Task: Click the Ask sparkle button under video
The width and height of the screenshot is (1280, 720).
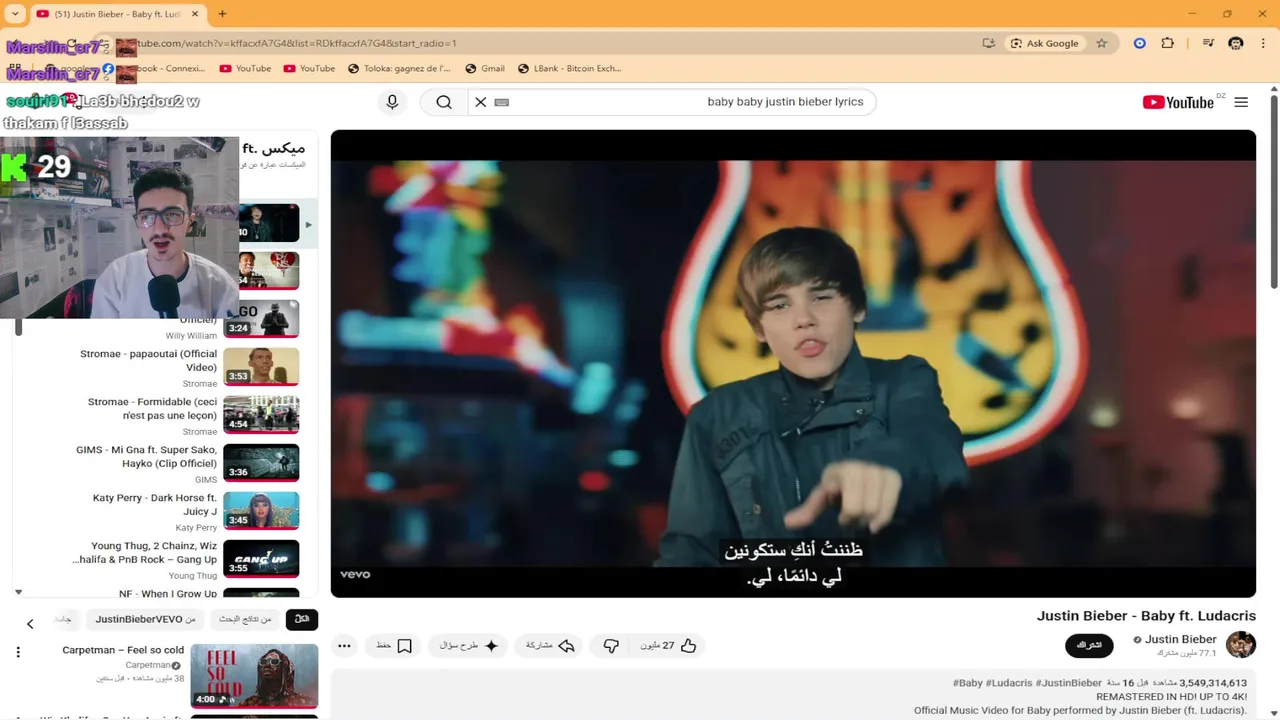Action: [x=469, y=646]
